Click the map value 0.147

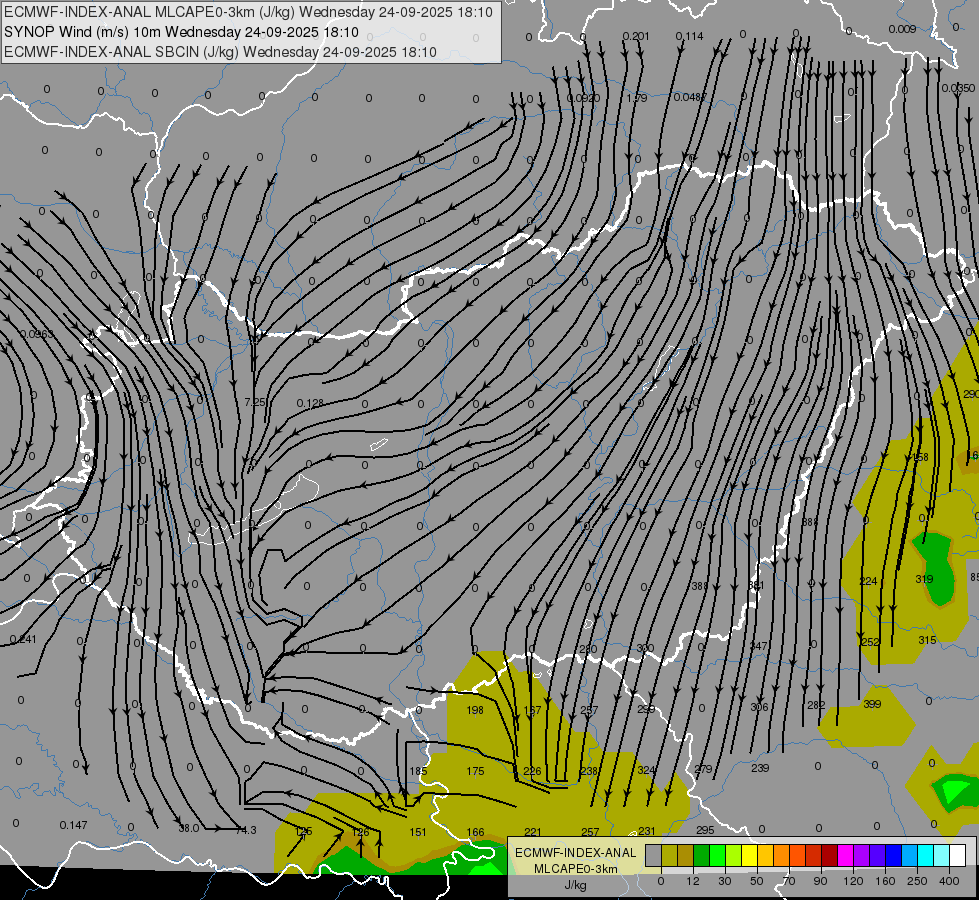click(74, 826)
